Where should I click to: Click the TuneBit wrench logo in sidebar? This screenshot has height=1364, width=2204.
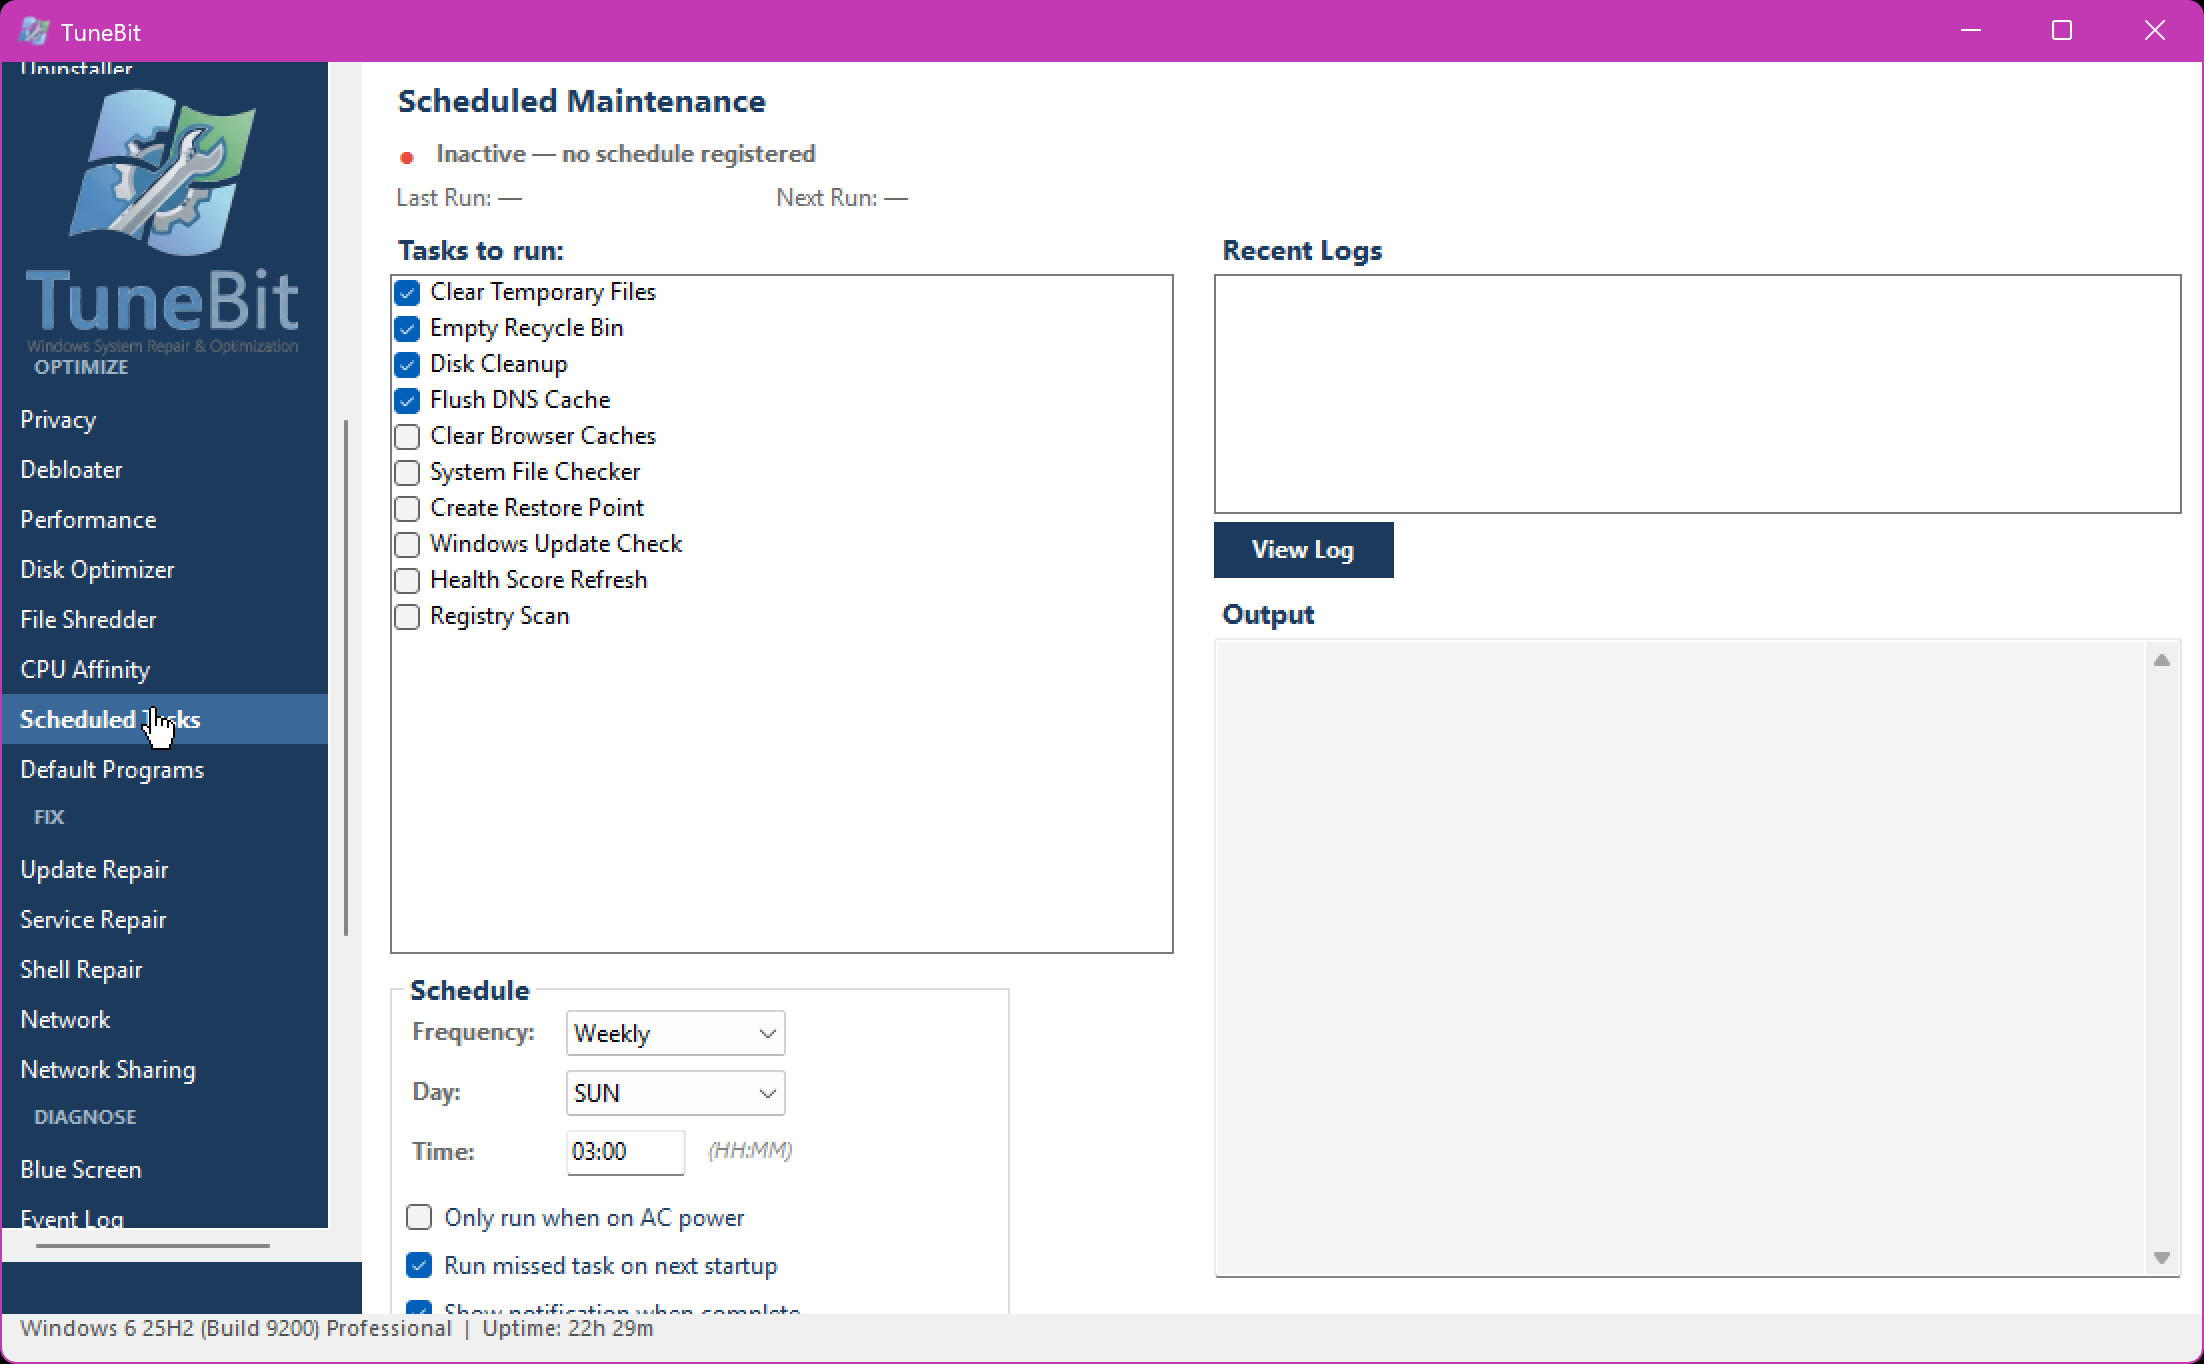tap(163, 172)
